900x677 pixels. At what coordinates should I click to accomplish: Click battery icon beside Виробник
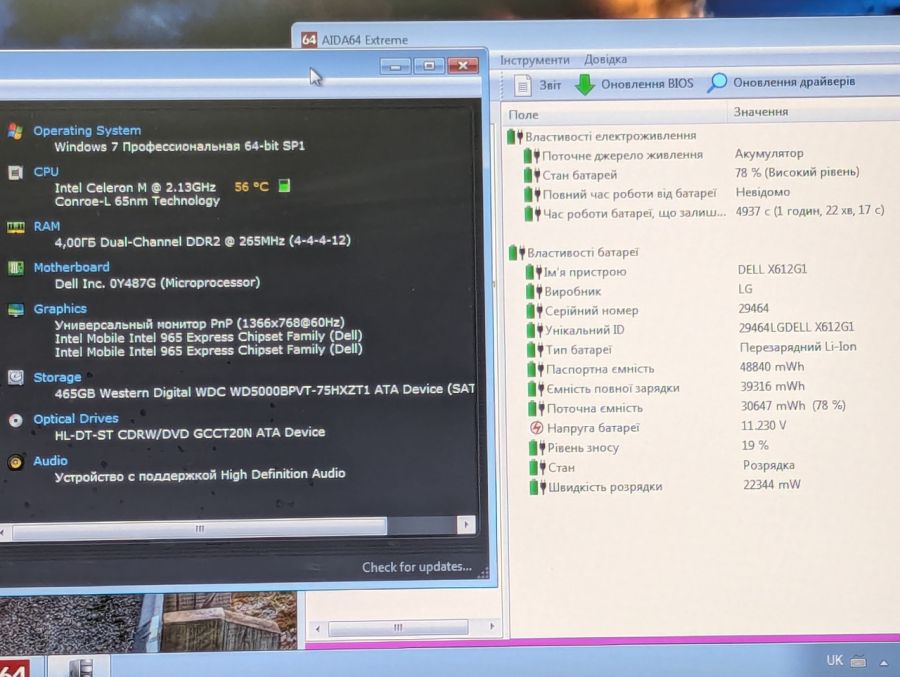534,292
